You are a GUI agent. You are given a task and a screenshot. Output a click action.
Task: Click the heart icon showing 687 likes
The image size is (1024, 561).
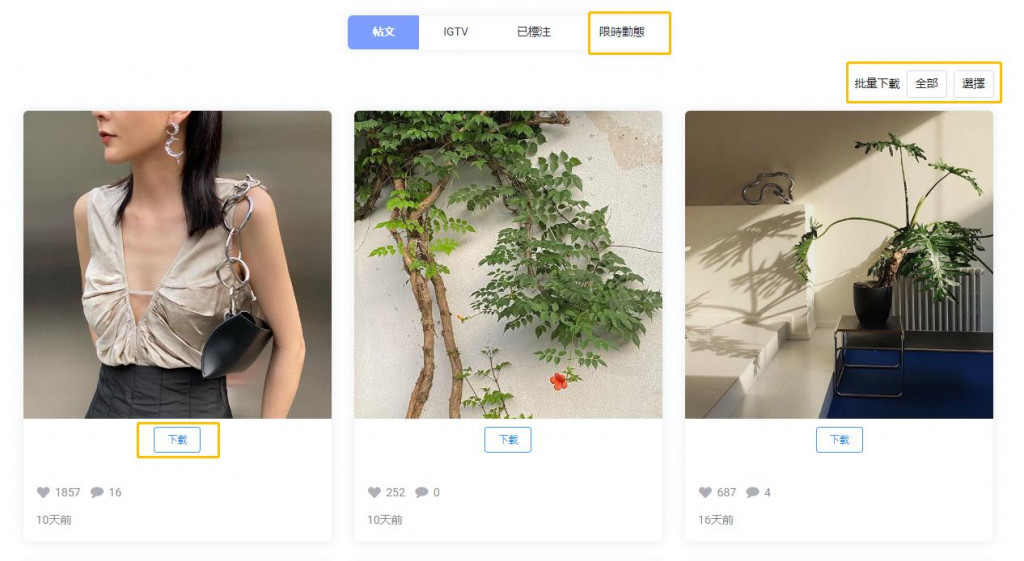point(705,492)
